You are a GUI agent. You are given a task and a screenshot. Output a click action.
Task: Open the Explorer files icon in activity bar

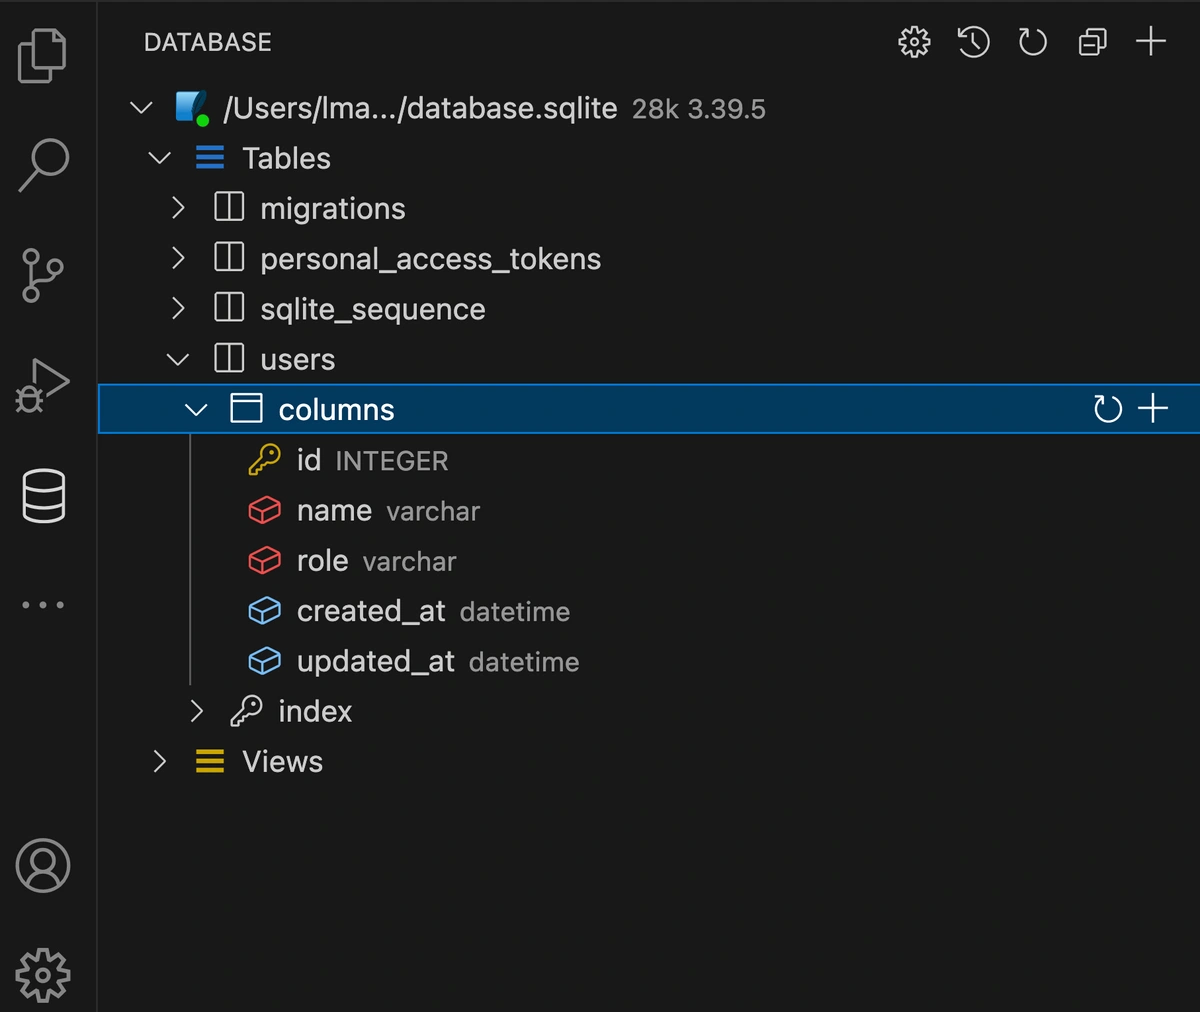tap(42, 56)
